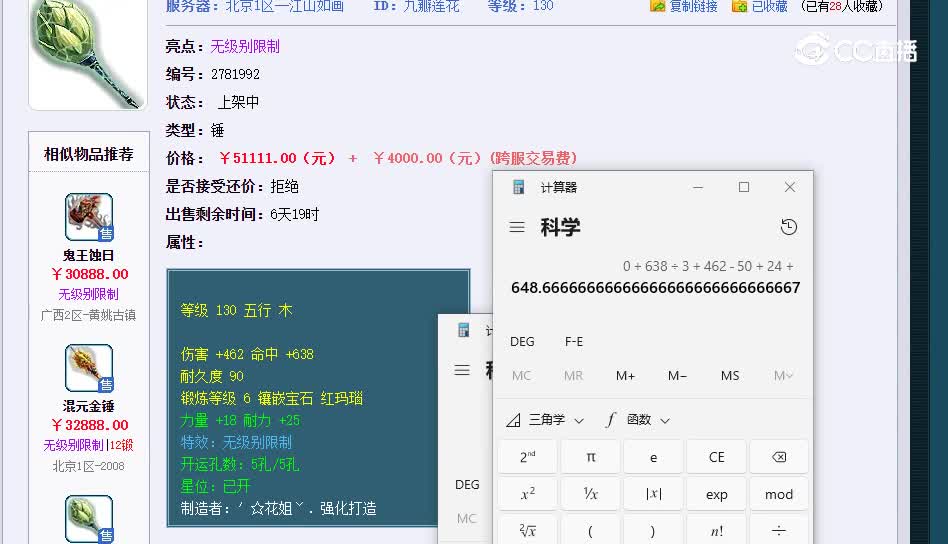Viewport: 948px width, 544px height.
Task: Click the copy link button
Action: (684, 6)
